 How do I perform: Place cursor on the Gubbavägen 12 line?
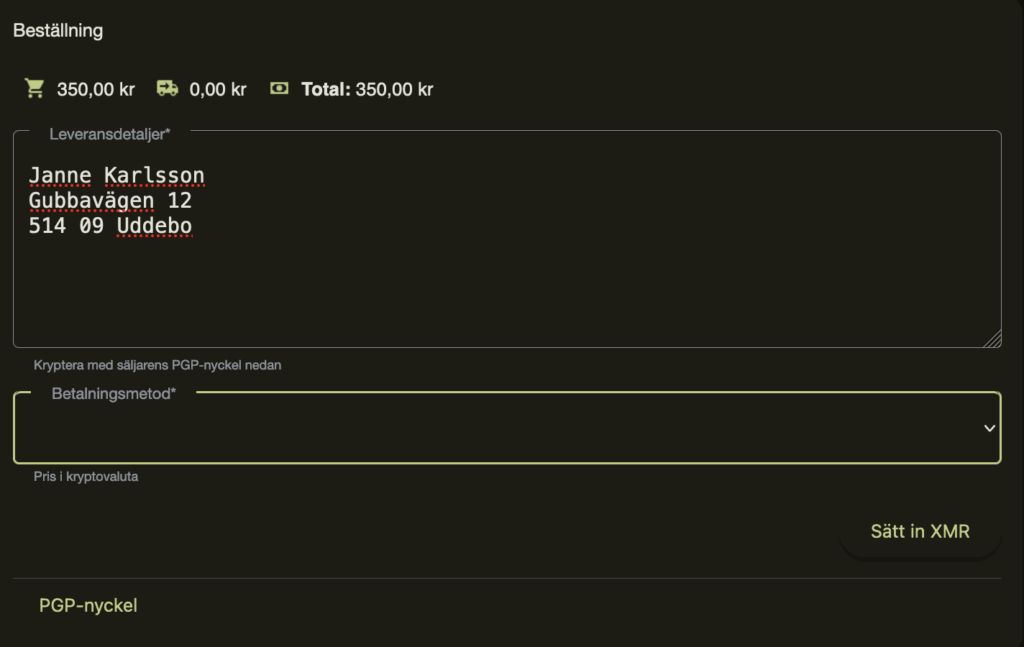[110, 201]
